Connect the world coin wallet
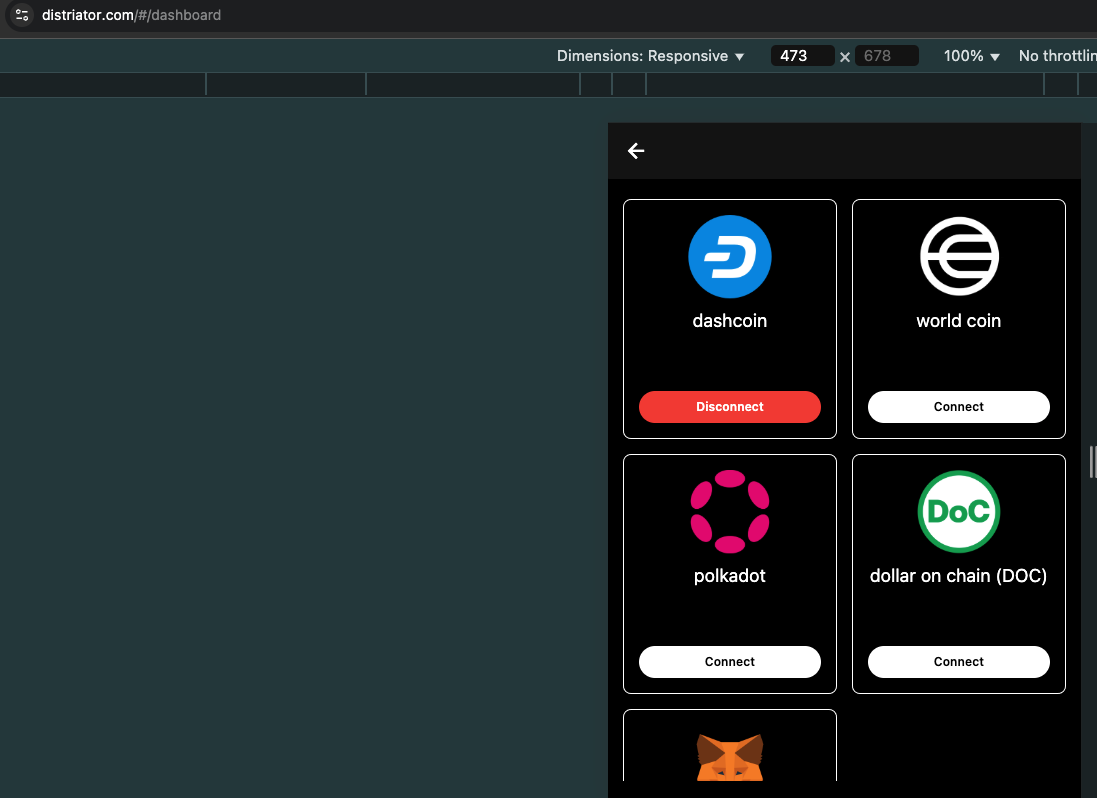1097x798 pixels. click(959, 407)
